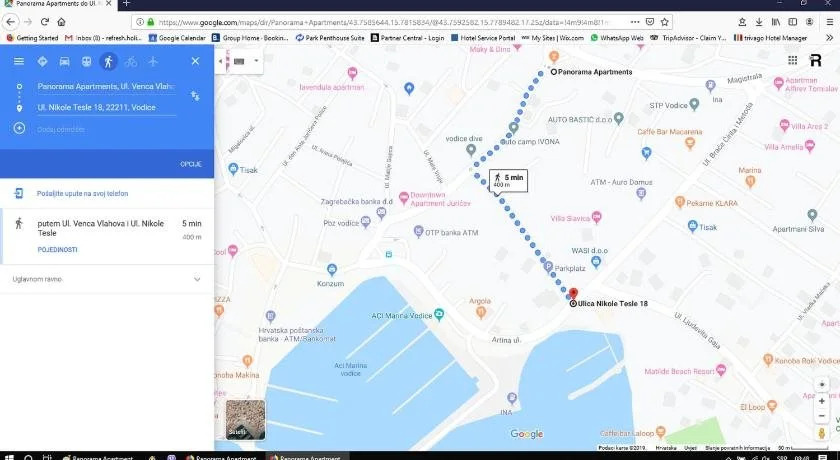Close the directions panel
This screenshot has width=840, height=460.
point(195,61)
